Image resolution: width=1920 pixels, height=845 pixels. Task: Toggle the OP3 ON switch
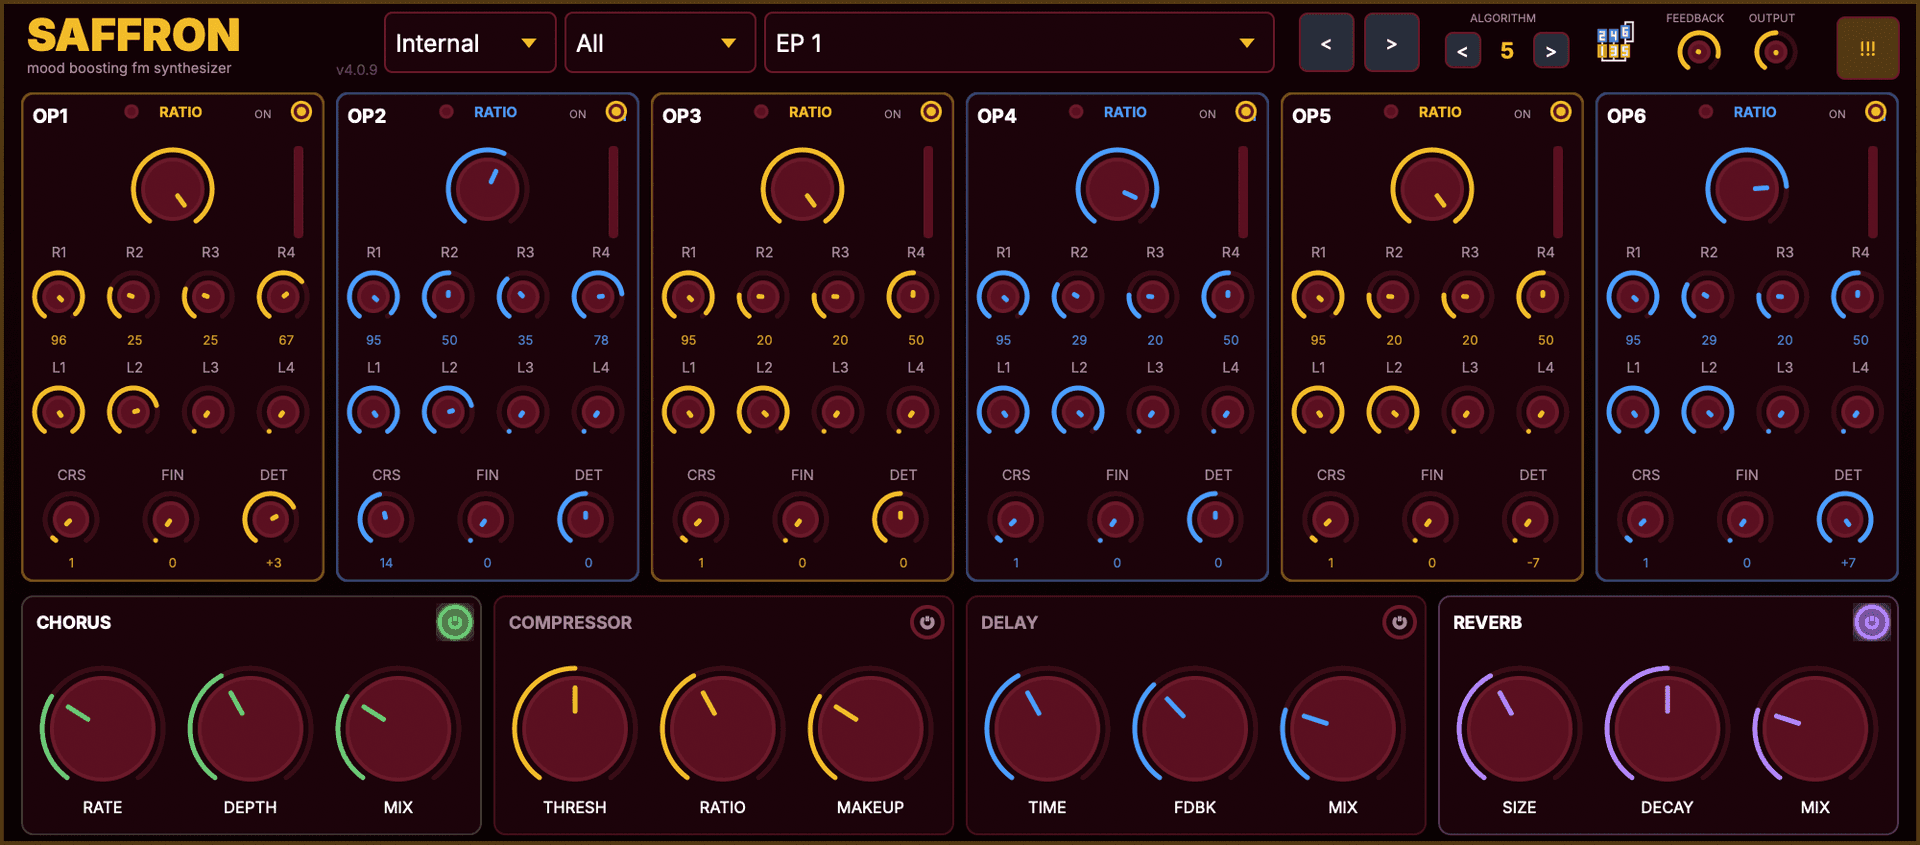931,112
